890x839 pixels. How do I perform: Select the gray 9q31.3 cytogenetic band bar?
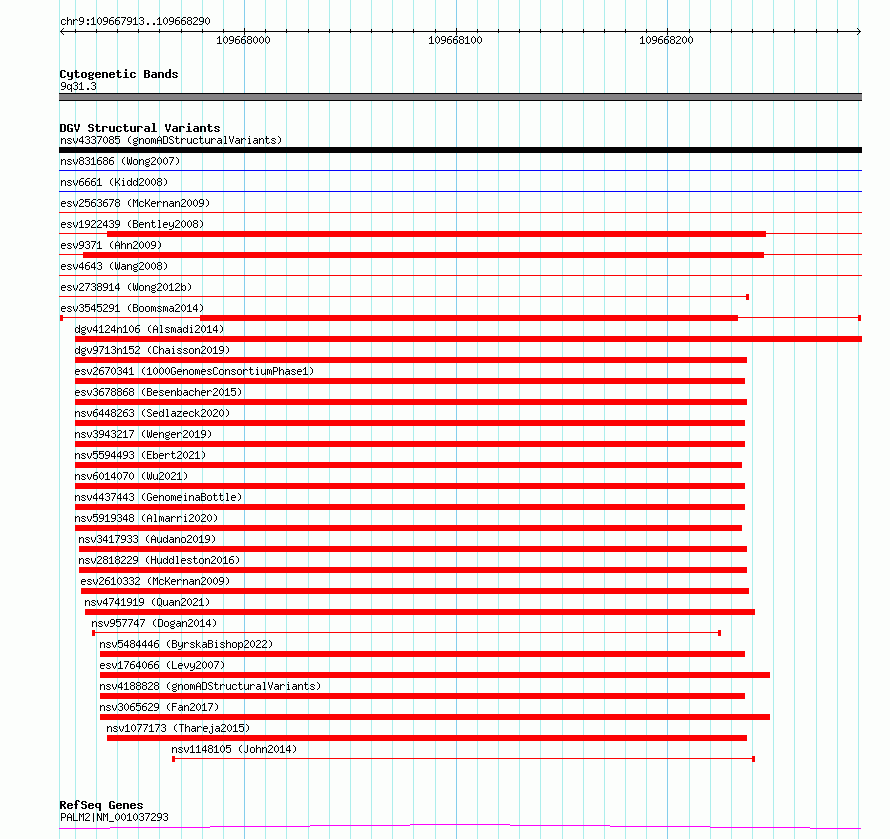(x=460, y=97)
